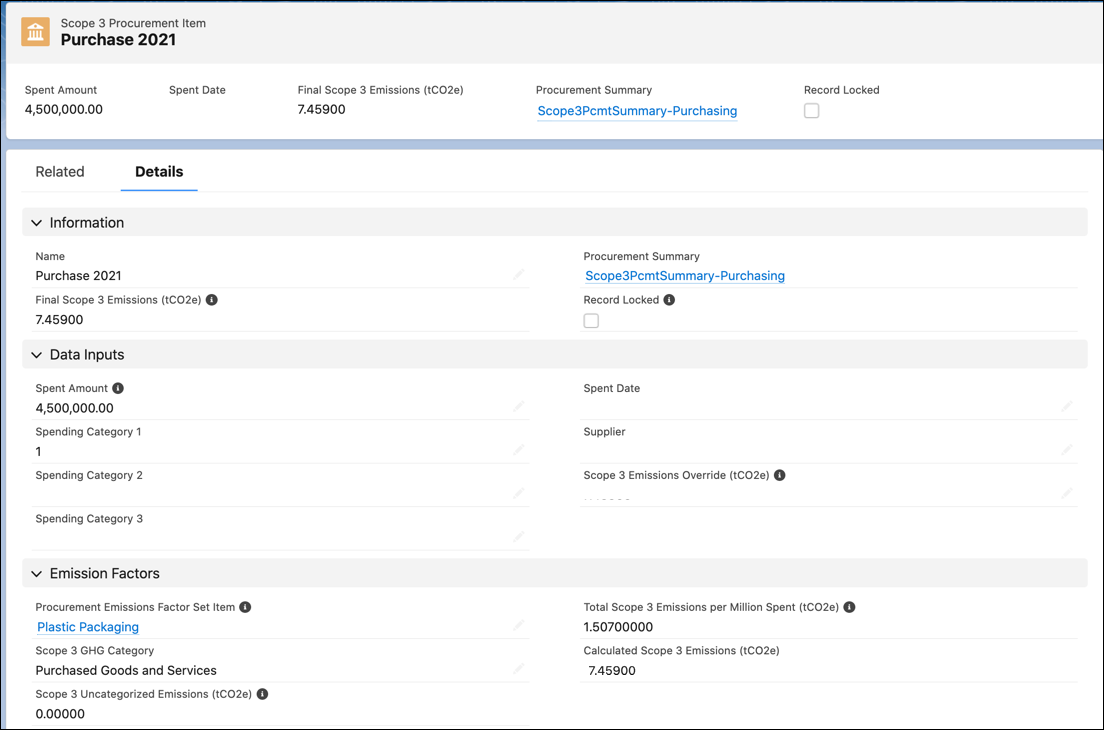Check Record Locked box in Information section

[591, 321]
